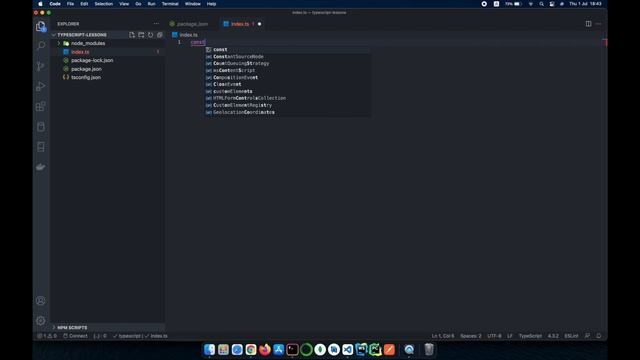This screenshot has width=640, height=360.
Task: Open the Accounts menu in activity bar
Action: click(41, 301)
